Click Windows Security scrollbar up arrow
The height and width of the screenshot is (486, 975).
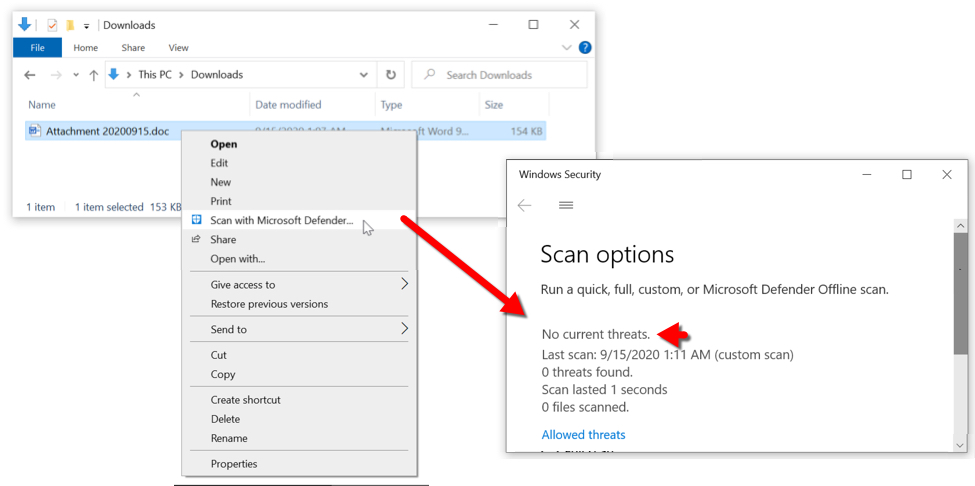[960, 226]
